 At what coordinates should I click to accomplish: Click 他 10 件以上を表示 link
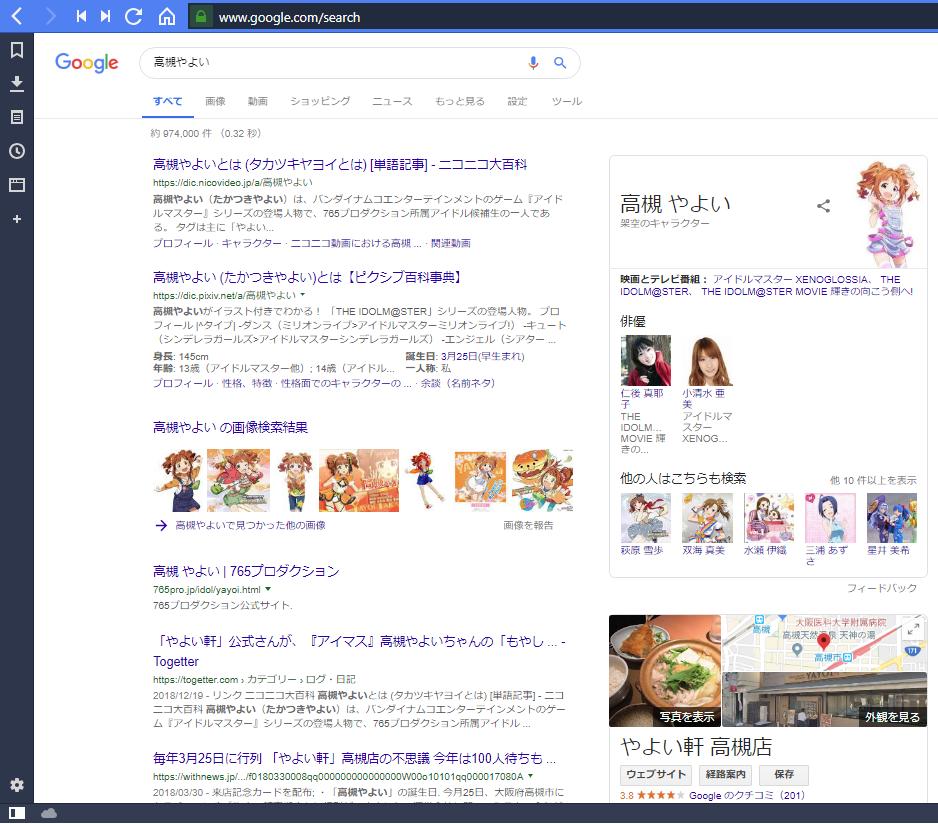[873, 480]
